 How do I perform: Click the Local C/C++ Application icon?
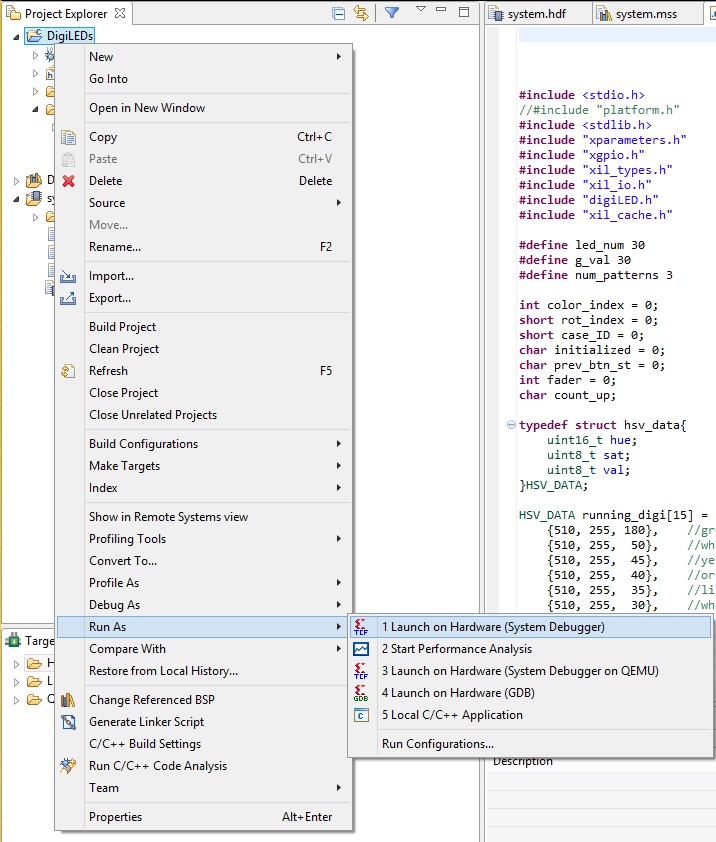pos(361,715)
